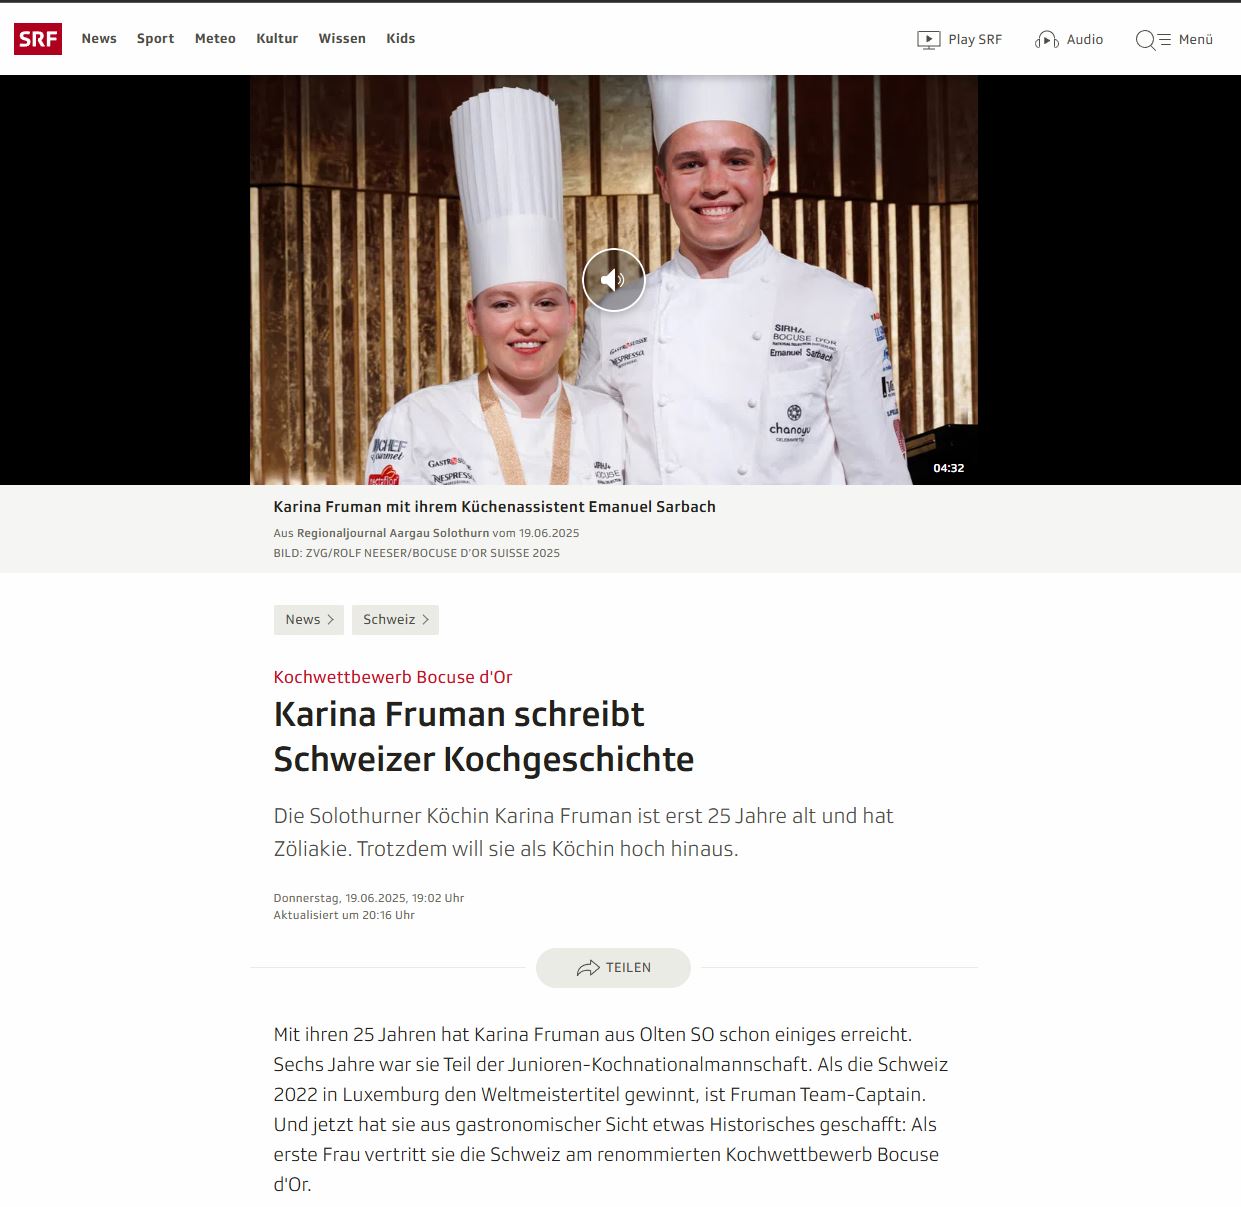1241x1207 pixels.
Task: Click the chevron on News breadcrumb
Action: tap(331, 620)
